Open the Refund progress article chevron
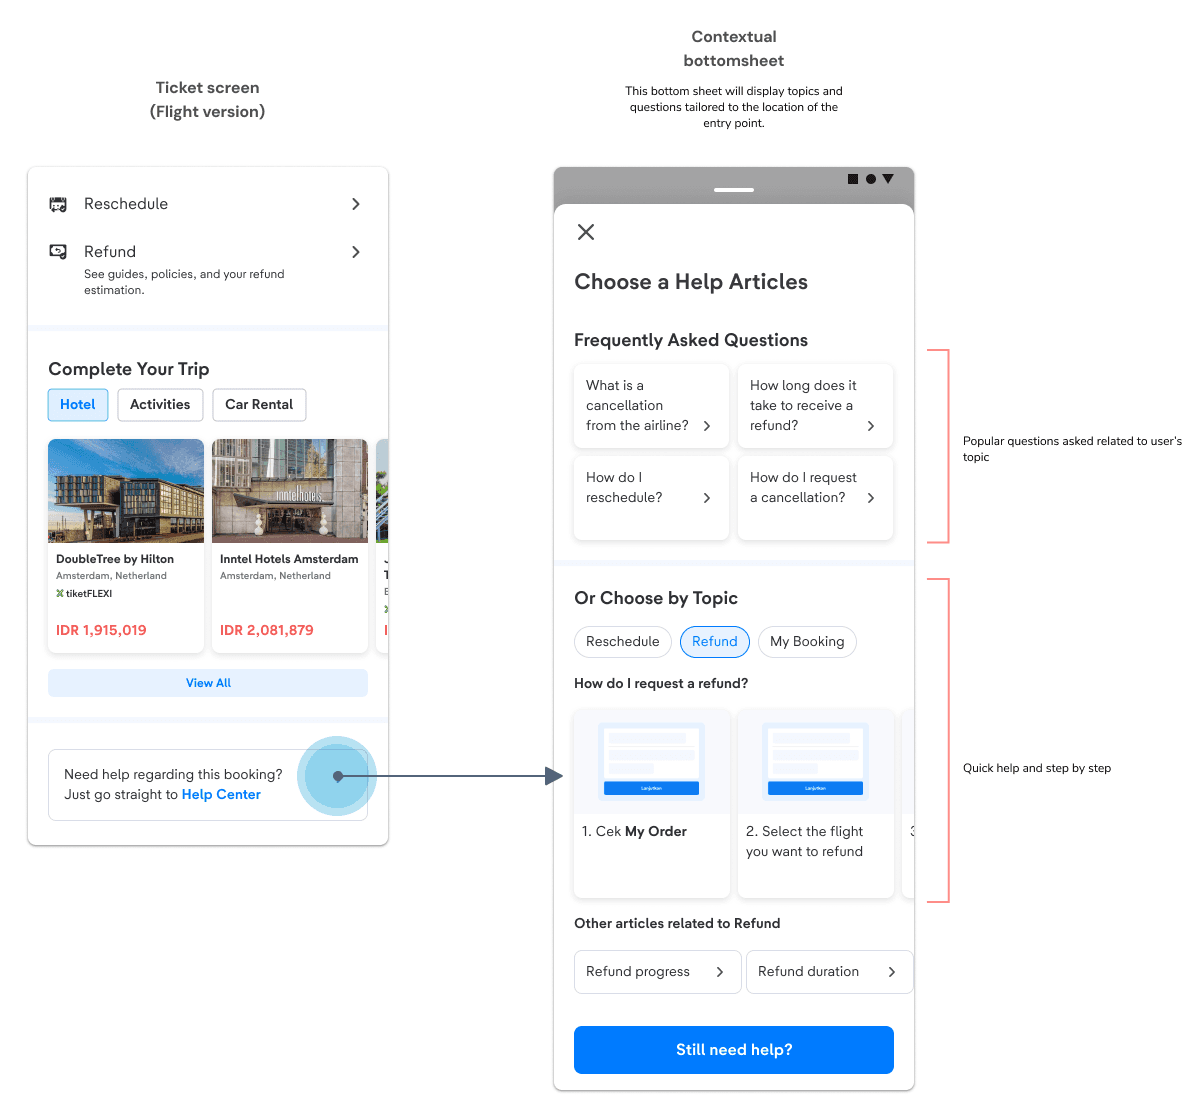 pyautogui.click(x=720, y=972)
